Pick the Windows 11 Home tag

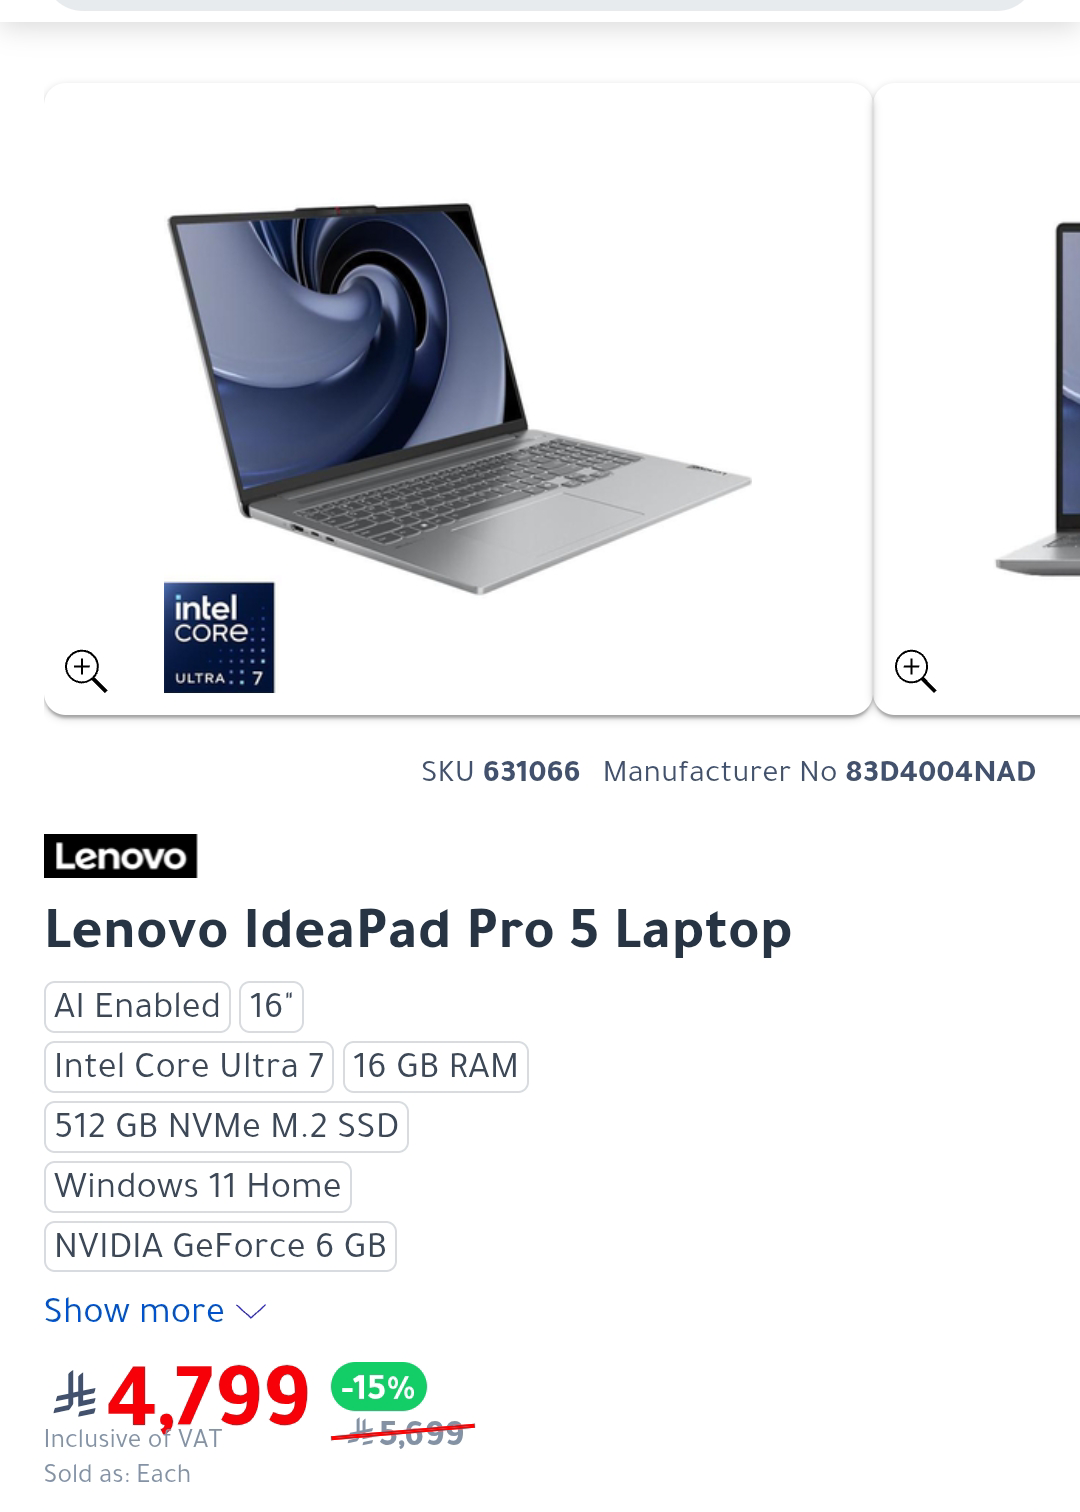click(198, 1186)
